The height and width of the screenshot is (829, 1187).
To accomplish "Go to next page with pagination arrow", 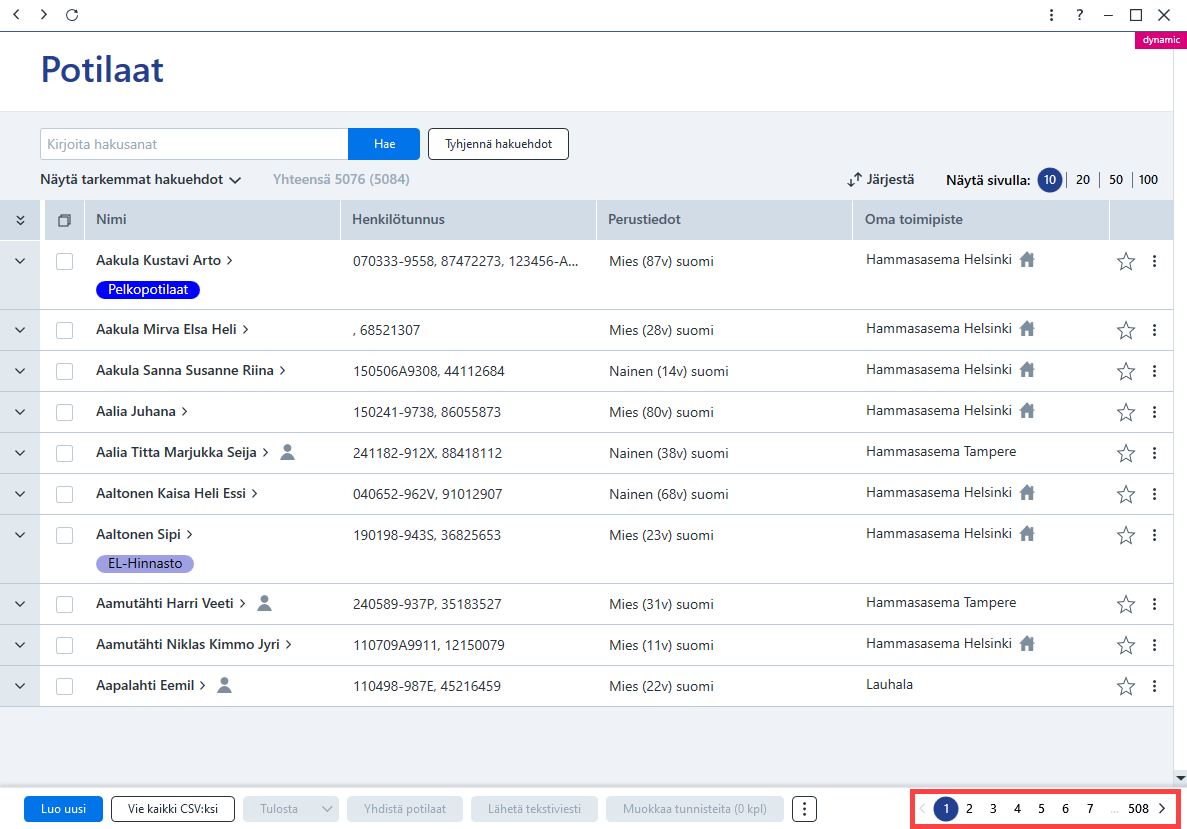I will [1162, 809].
